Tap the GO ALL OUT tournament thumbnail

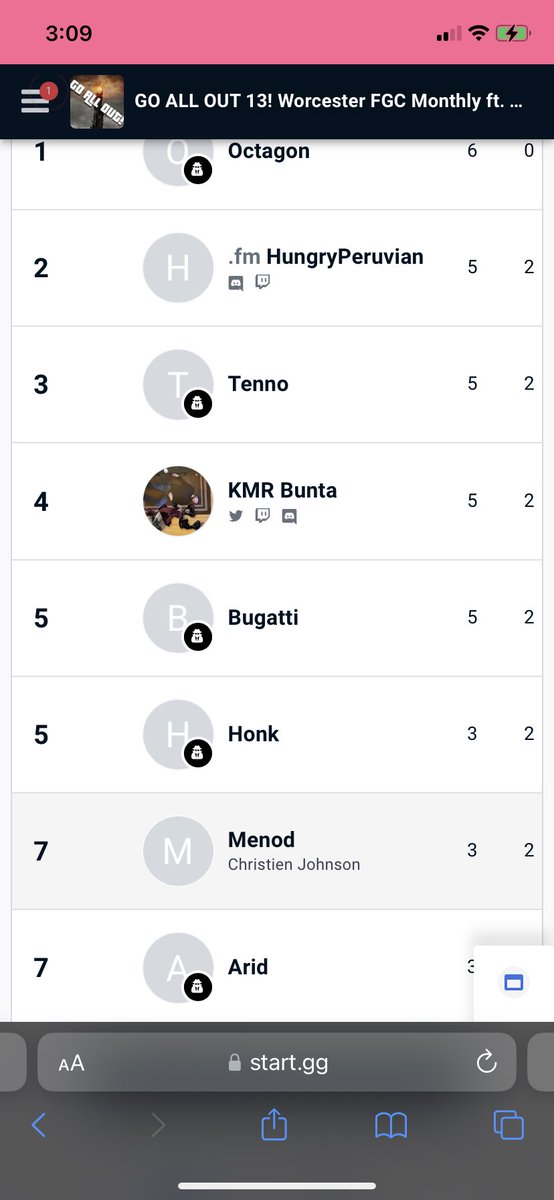[x=97, y=102]
